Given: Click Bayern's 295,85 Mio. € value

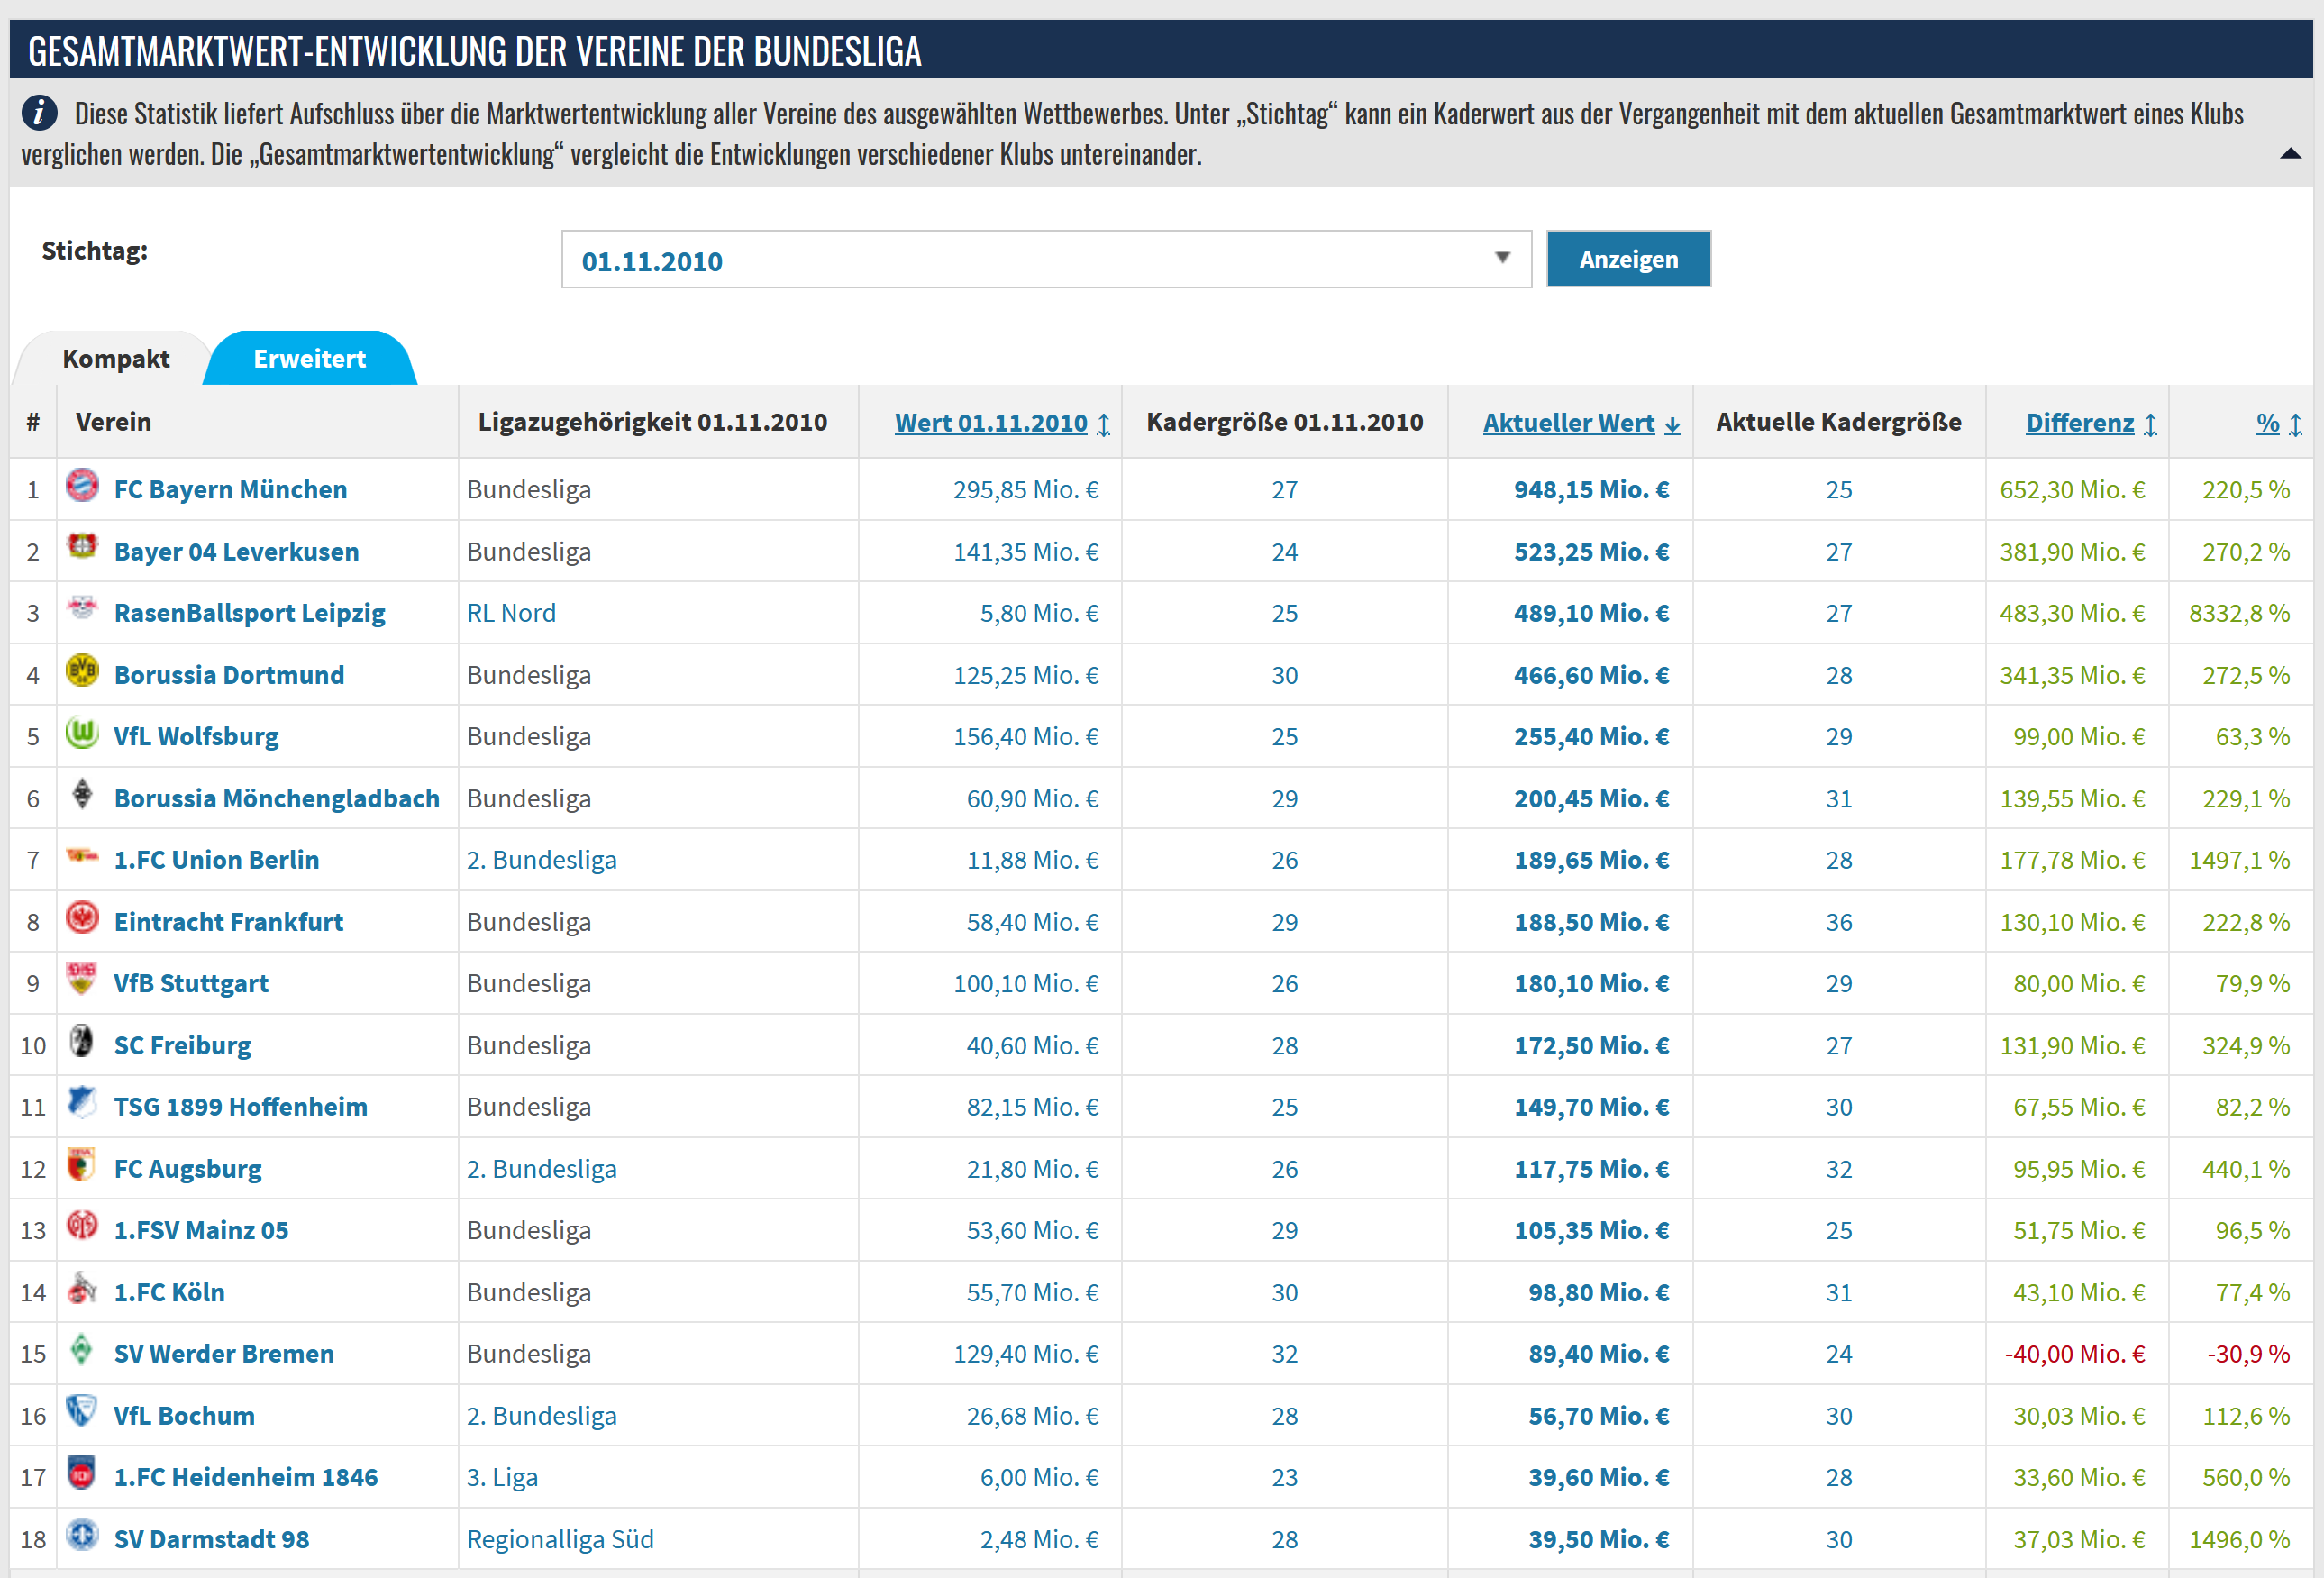Looking at the screenshot, I should [1026, 490].
